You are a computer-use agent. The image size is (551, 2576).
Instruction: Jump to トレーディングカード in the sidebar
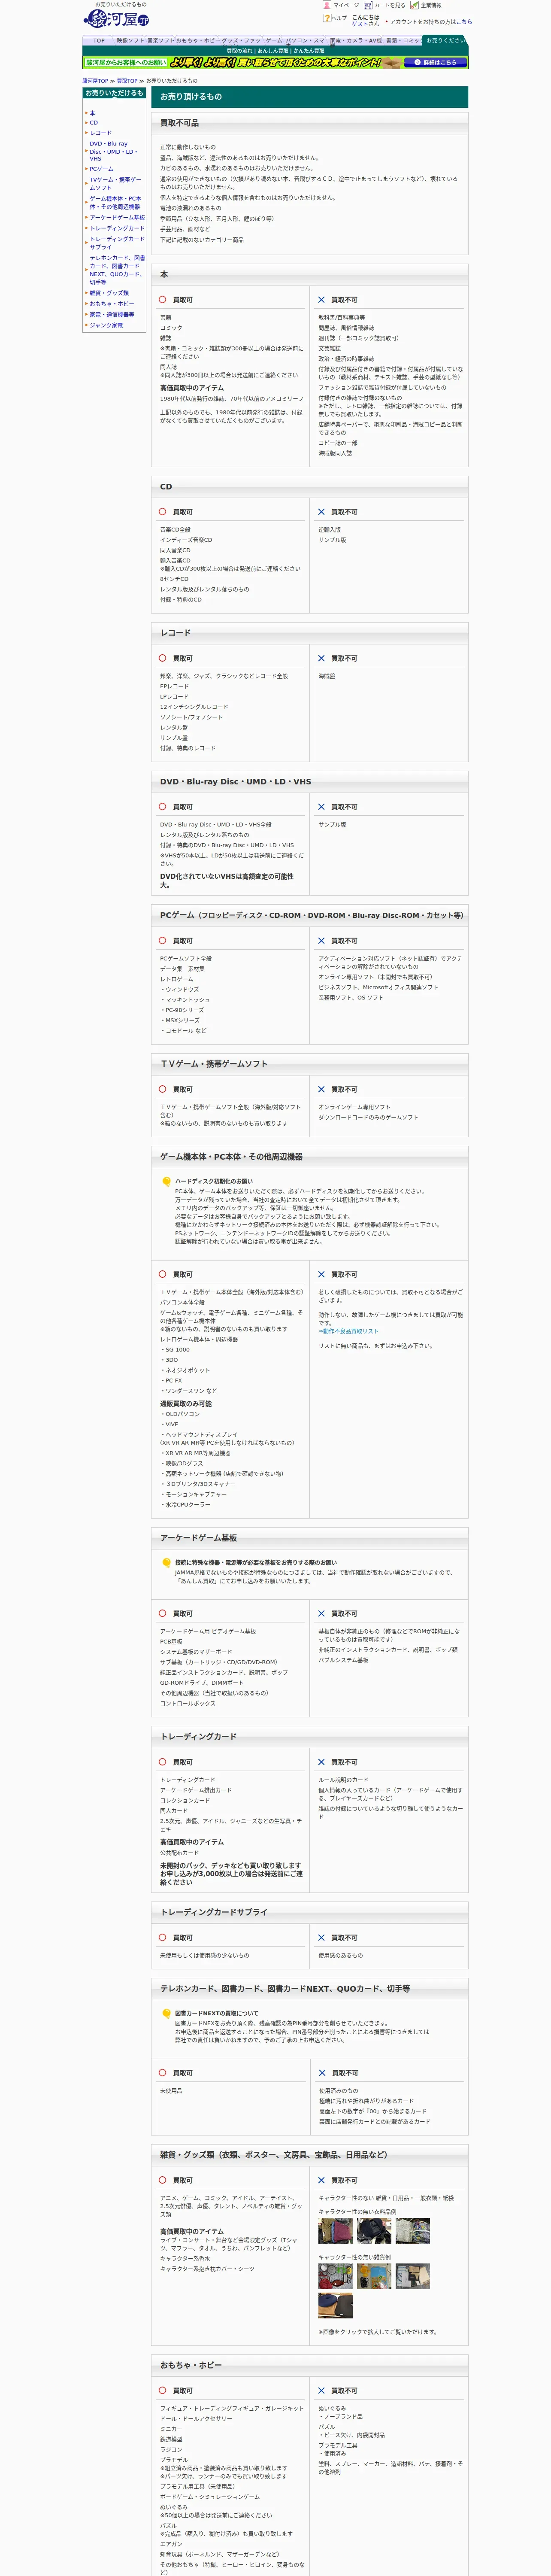117,228
